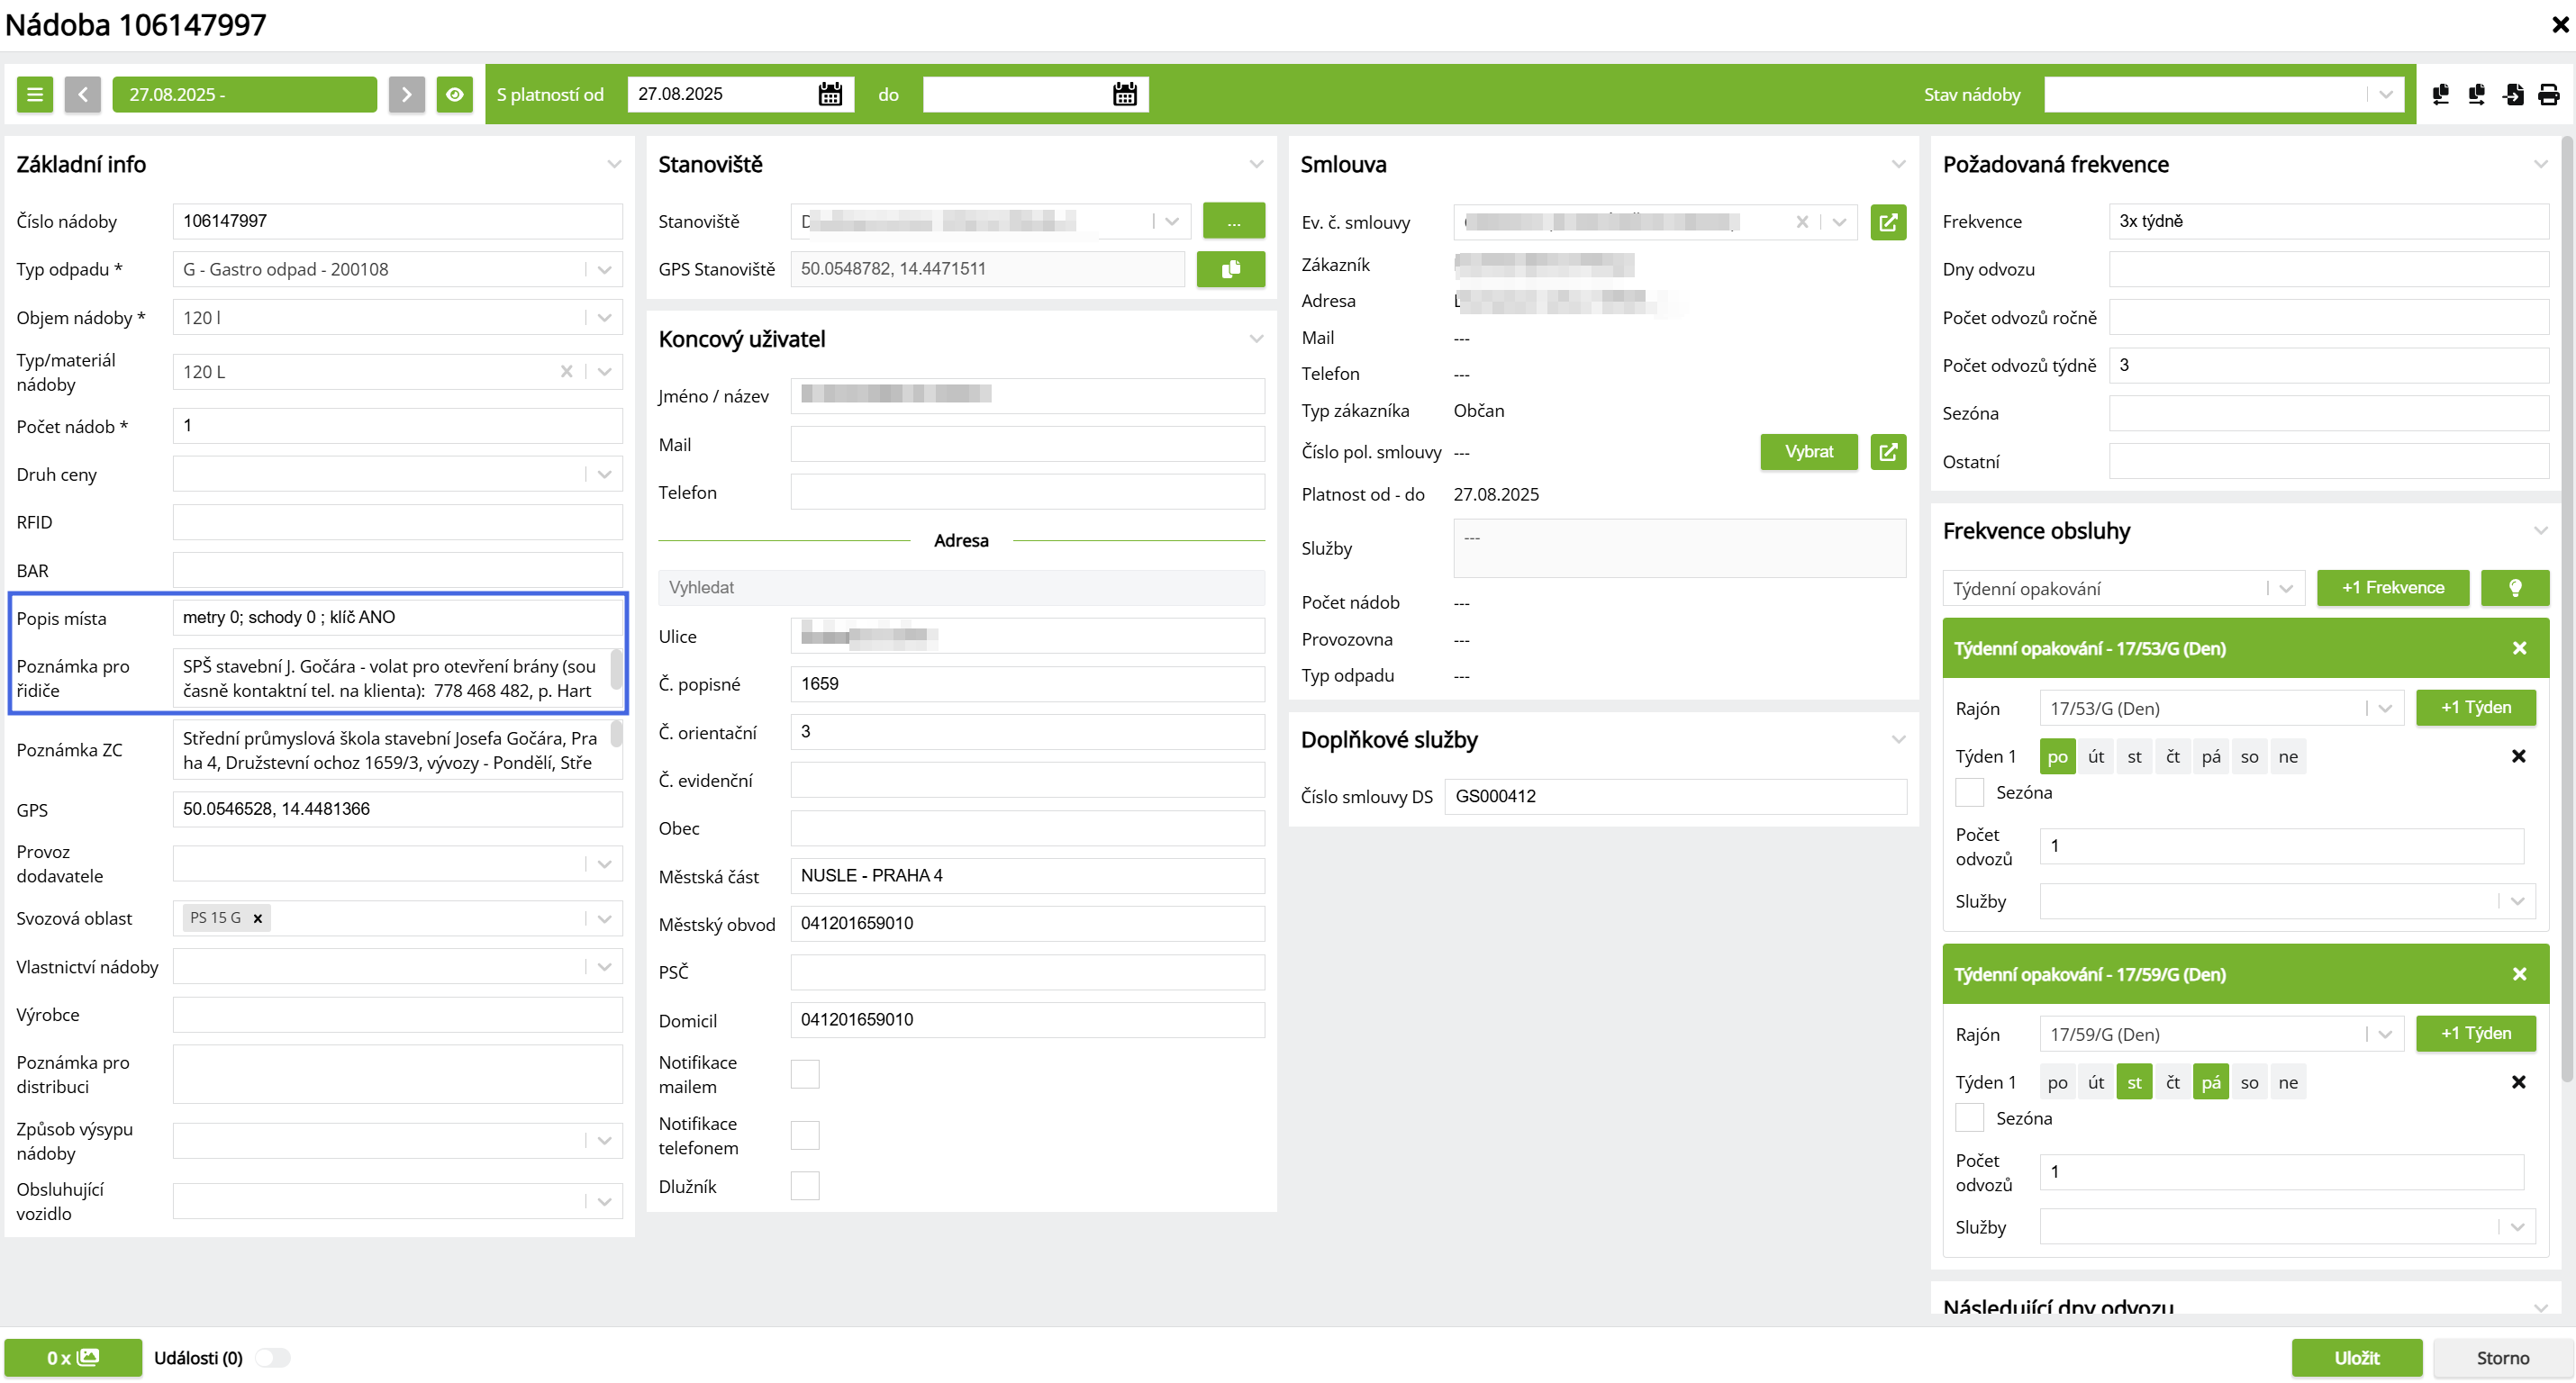
Task: Go to previous validity period arrow
Action: pos(83,95)
